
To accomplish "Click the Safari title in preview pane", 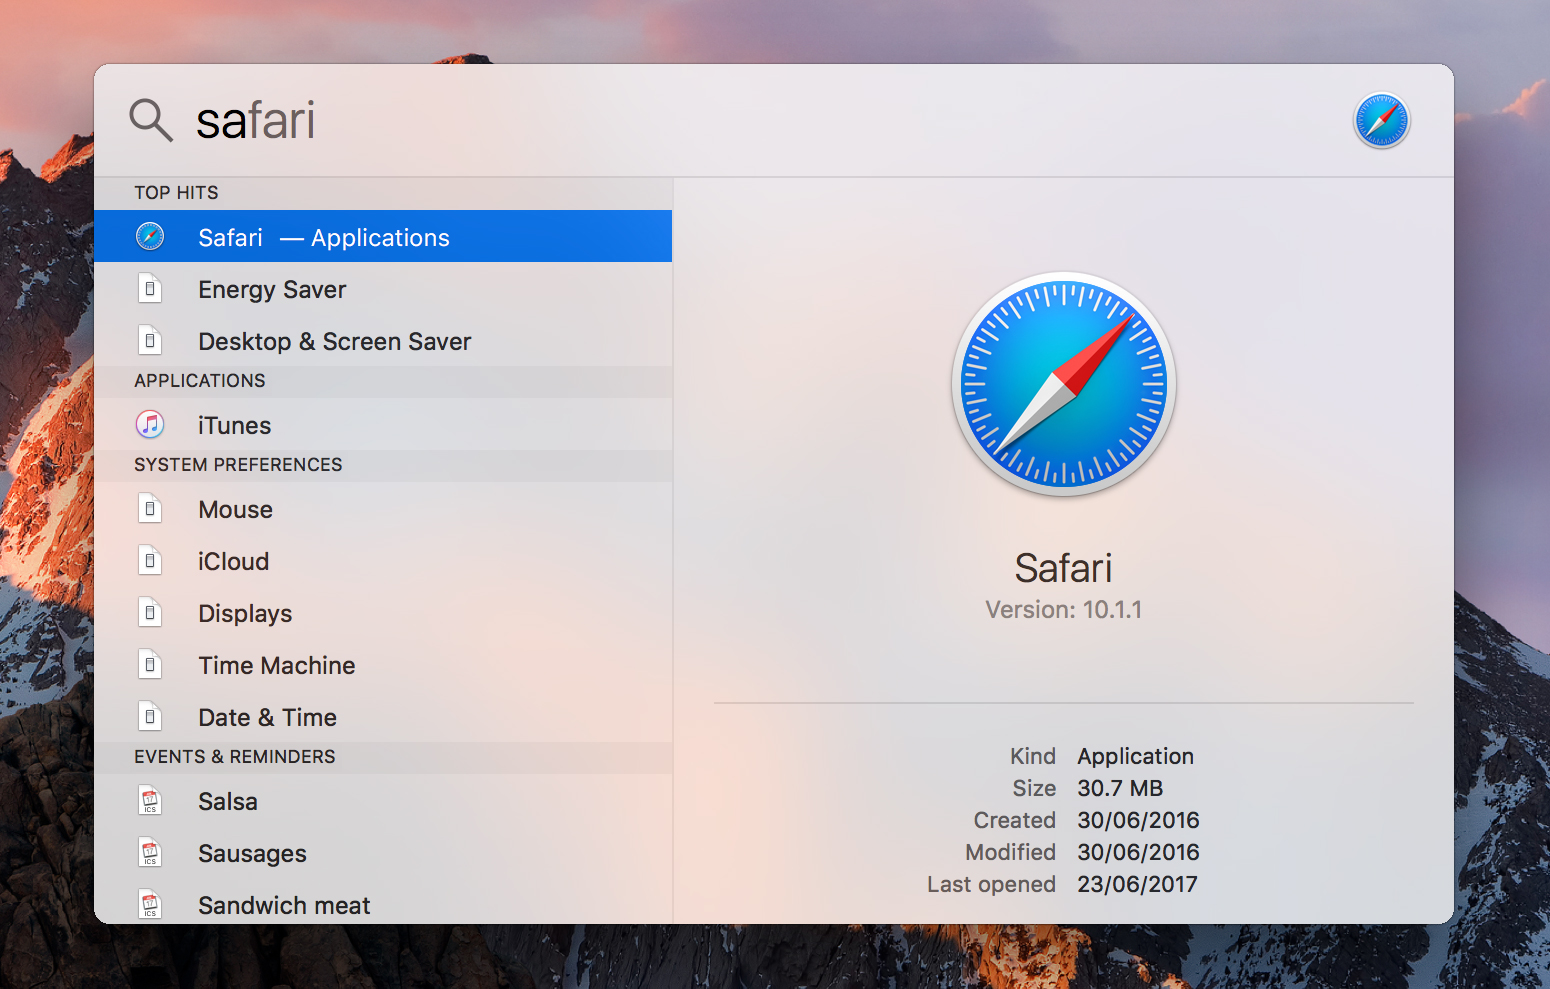I will pos(1064,568).
